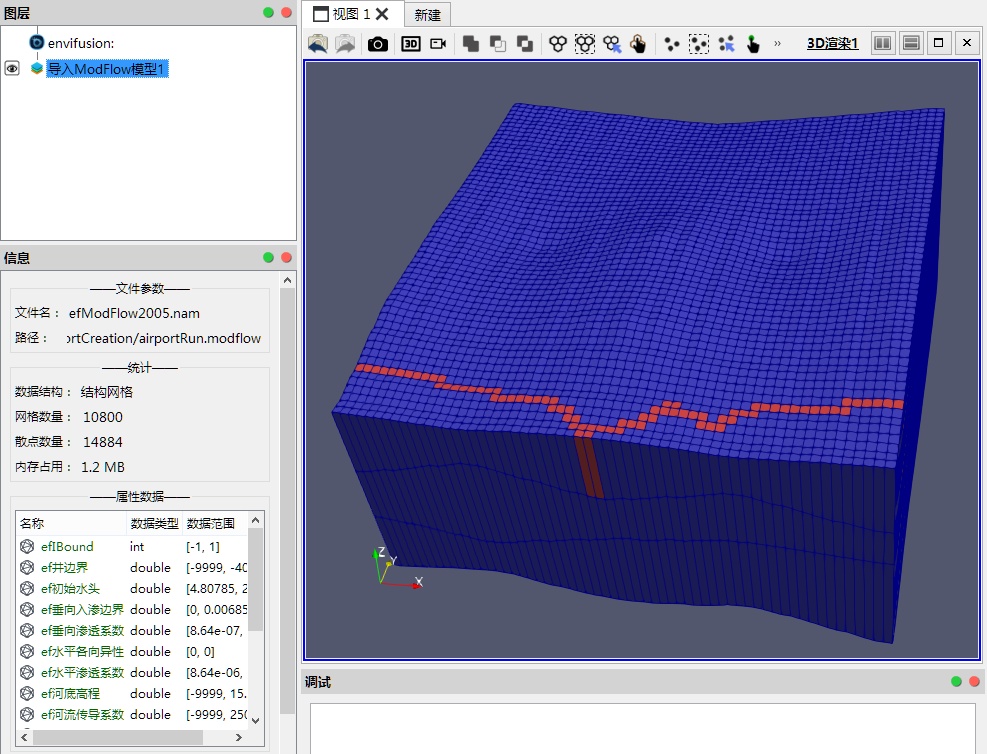
Task: Select the ef河底高程 attribute
Action: tap(70, 694)
